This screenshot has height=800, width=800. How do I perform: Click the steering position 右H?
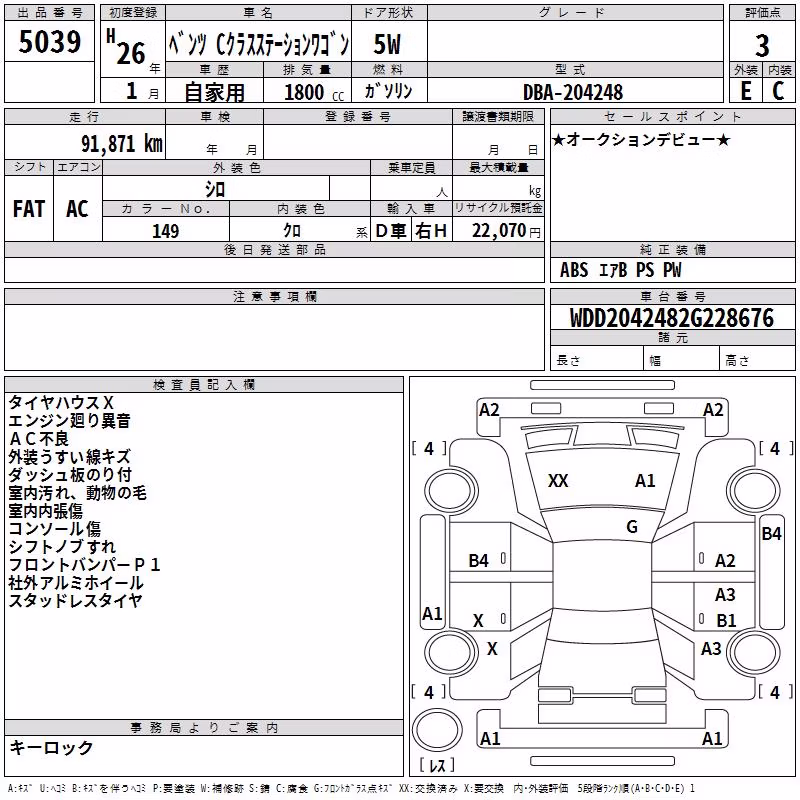(x=431, y=231)
